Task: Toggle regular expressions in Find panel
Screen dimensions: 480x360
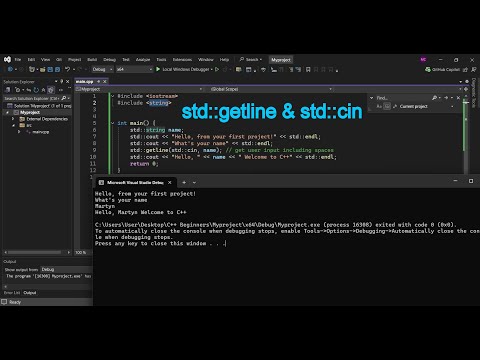Action: pos(395,106)
